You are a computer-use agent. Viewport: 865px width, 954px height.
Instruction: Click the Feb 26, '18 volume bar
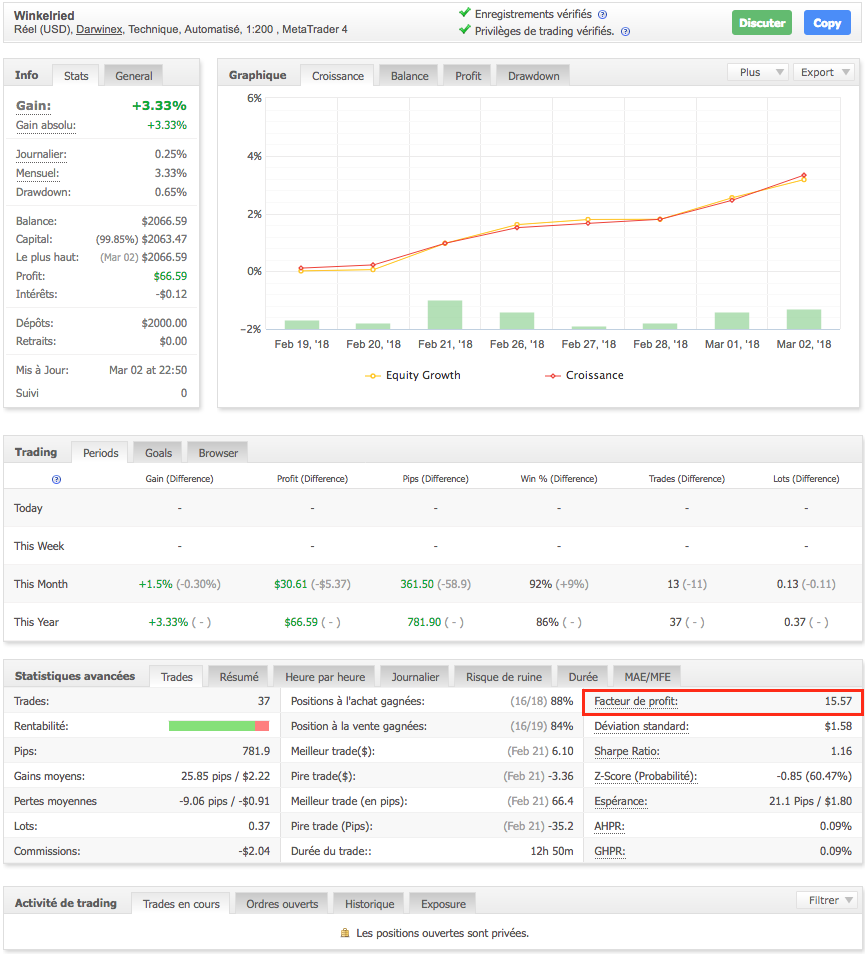(x=516, y=321)
